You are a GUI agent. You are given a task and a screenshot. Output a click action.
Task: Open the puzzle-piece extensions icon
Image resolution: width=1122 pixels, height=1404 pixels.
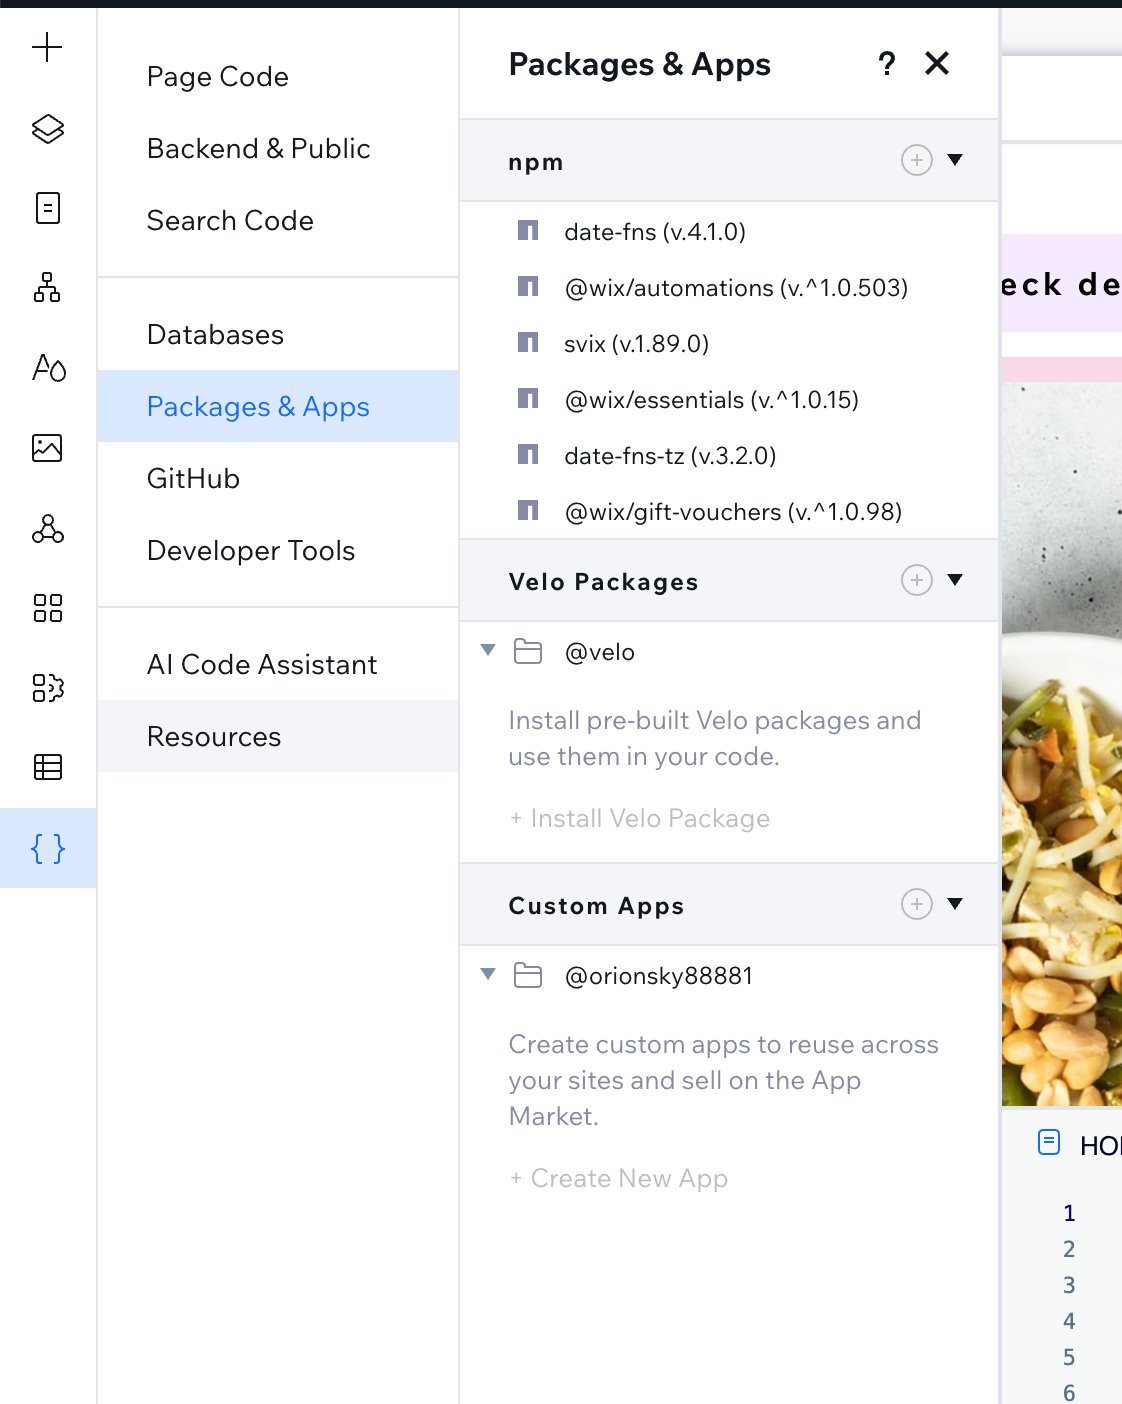point(47,687)
